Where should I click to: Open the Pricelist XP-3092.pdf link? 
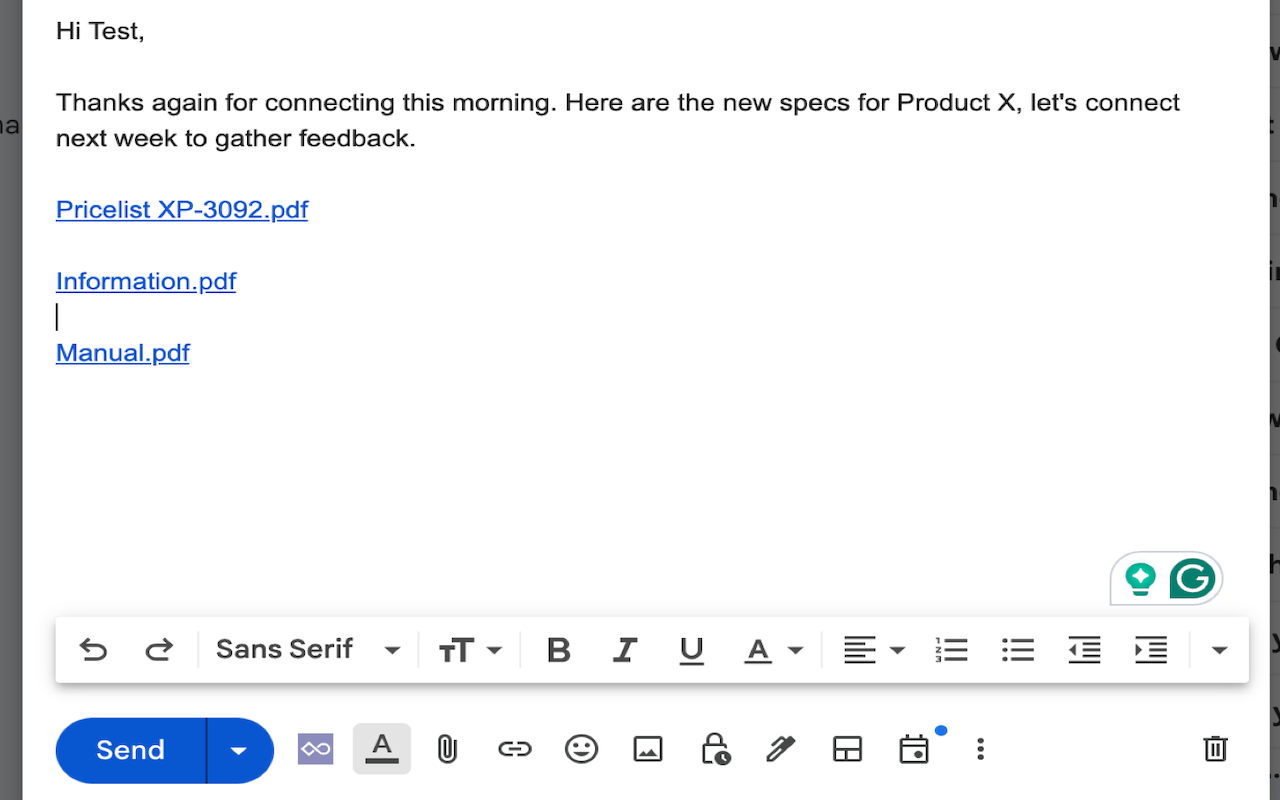tap(181, 210)
